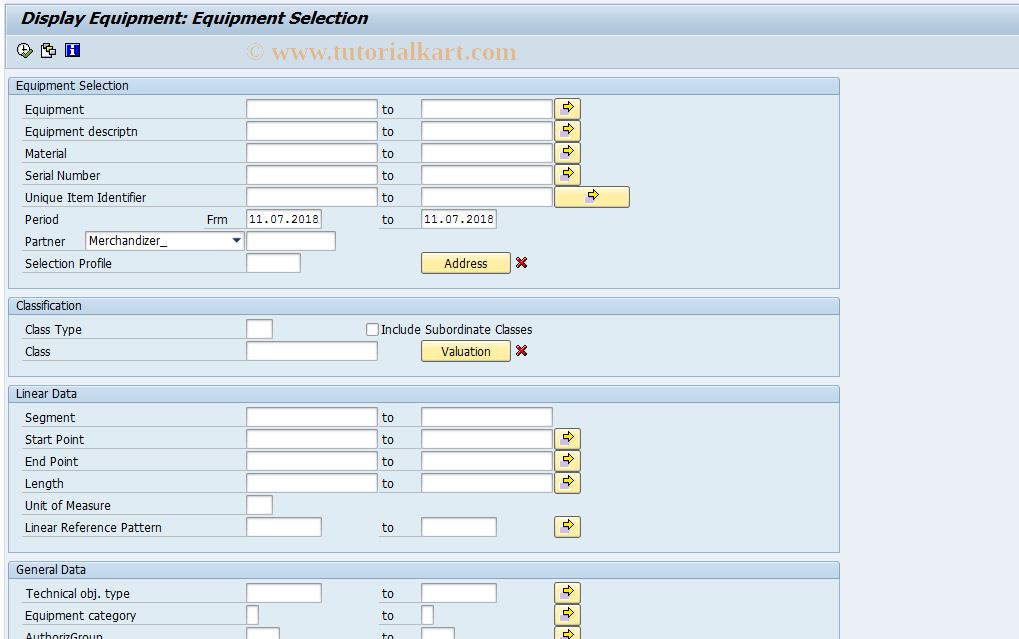Click the program information icon
The image size is (1019, 639).
point(71,49)
